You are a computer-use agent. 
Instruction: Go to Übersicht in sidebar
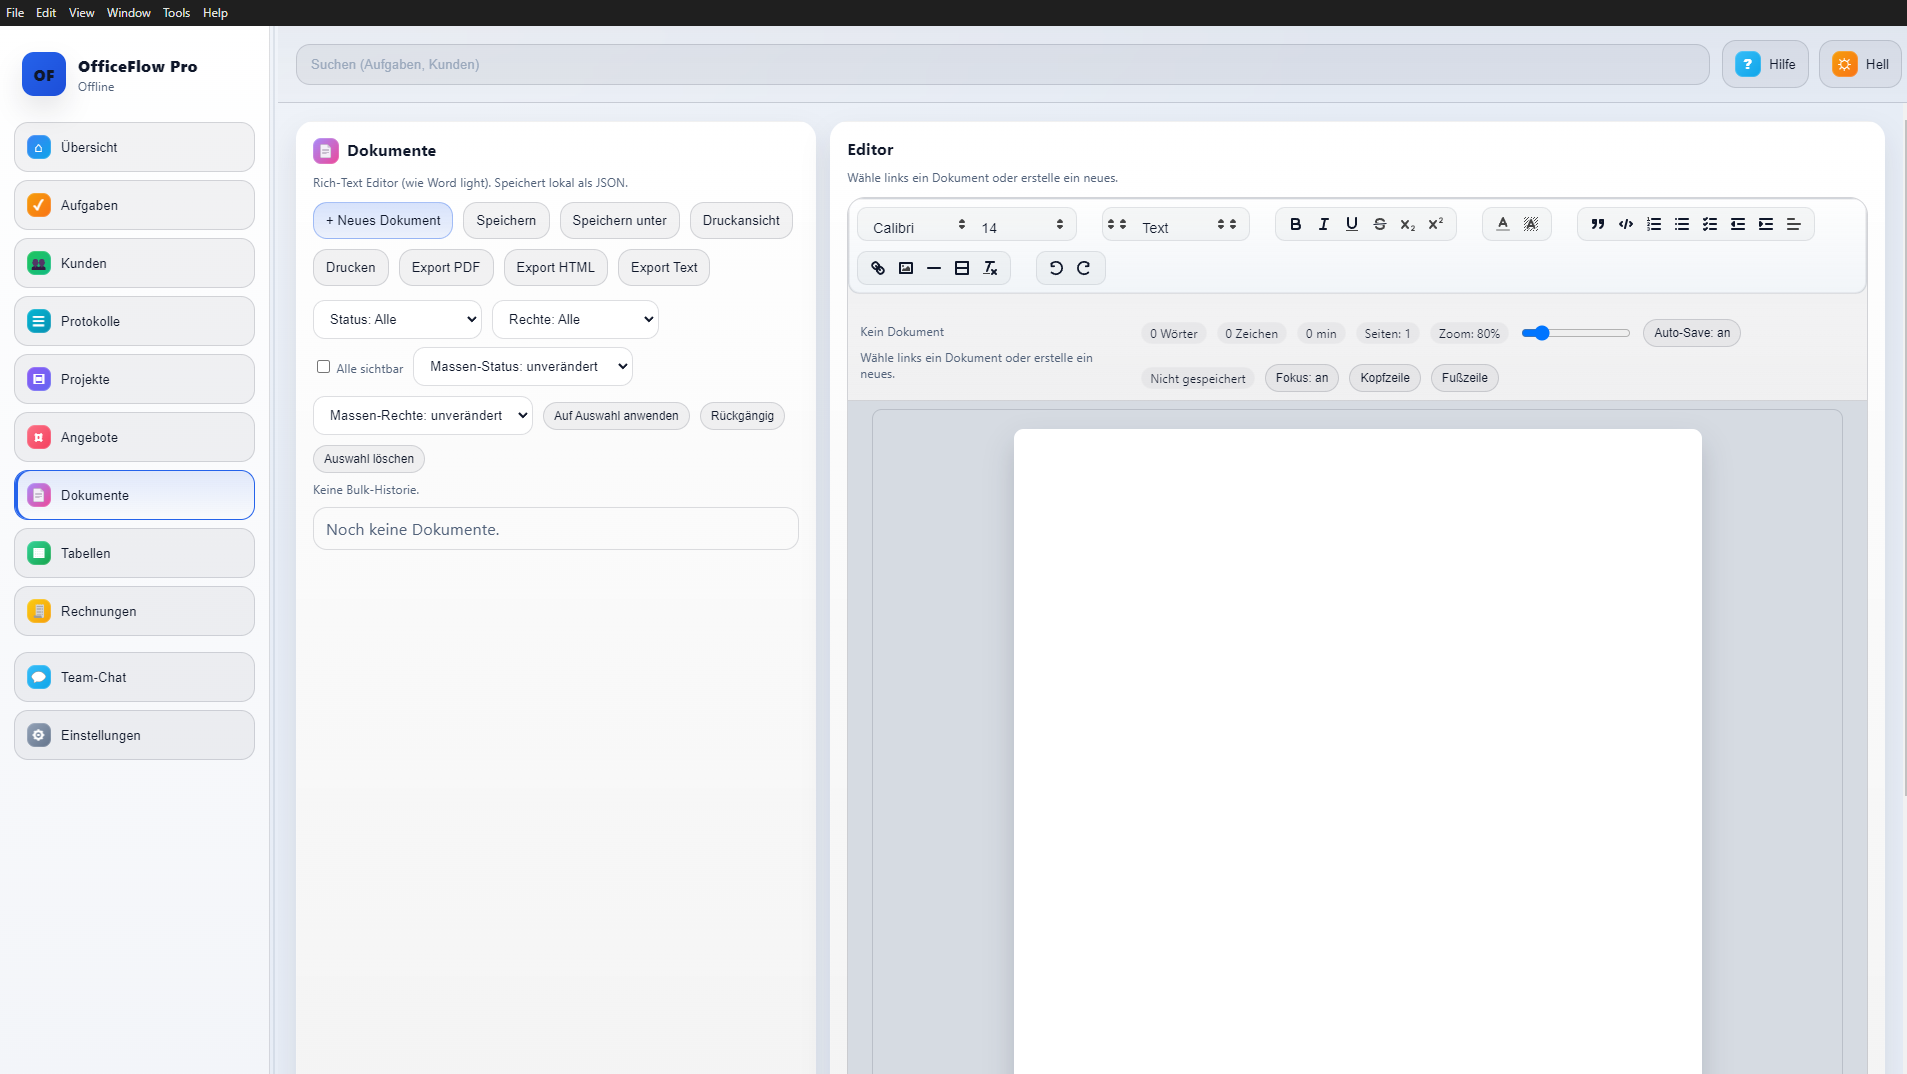click(x=134, y=147)
